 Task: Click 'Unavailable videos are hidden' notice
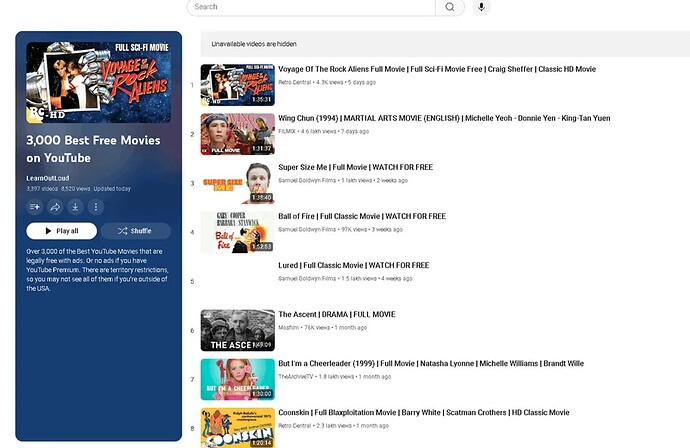tap(254, 44)
